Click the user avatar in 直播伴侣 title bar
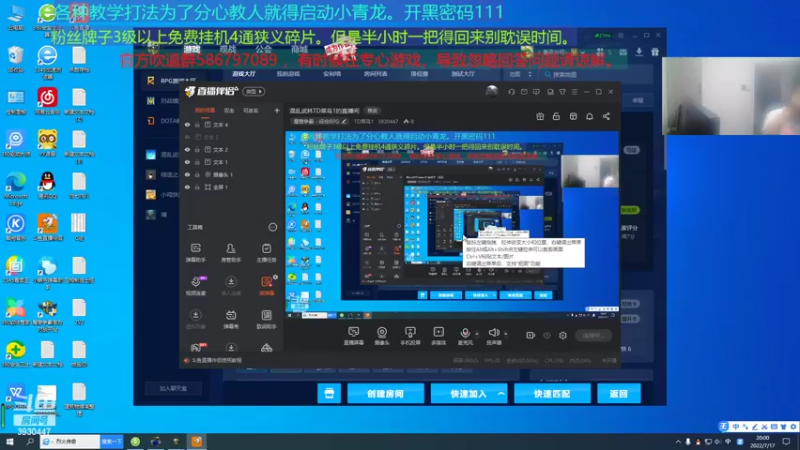Screen dimensions: 800x450 pyautogui.click(x=492, y=91)
